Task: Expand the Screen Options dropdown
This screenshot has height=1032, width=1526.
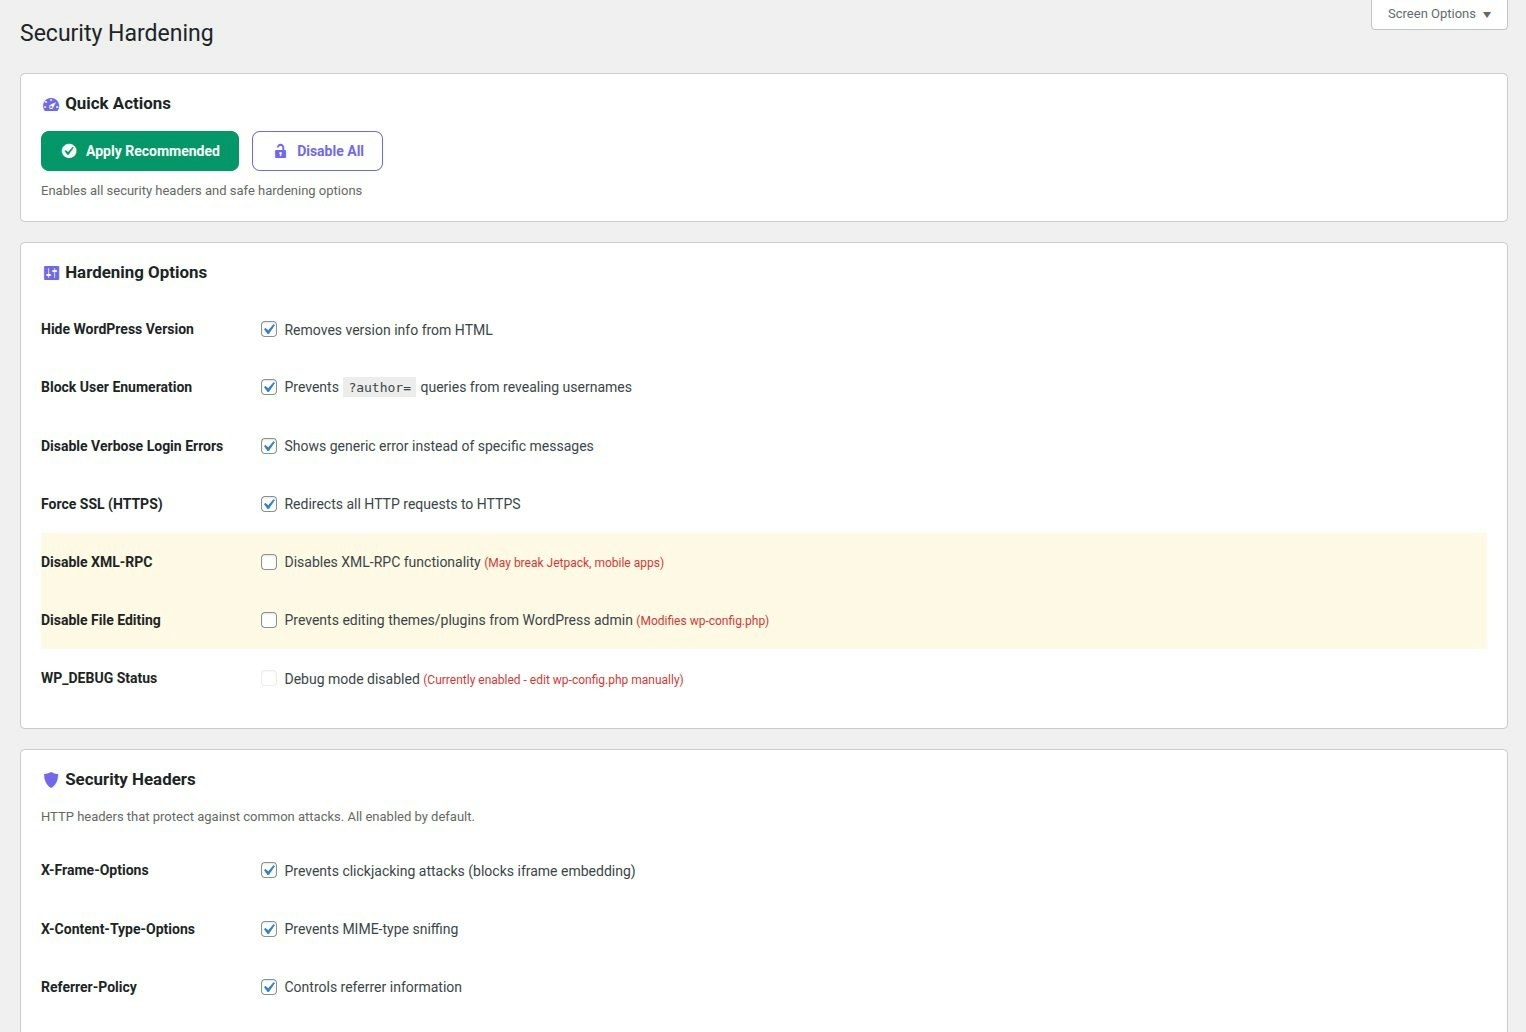Action: point(1439,14)
